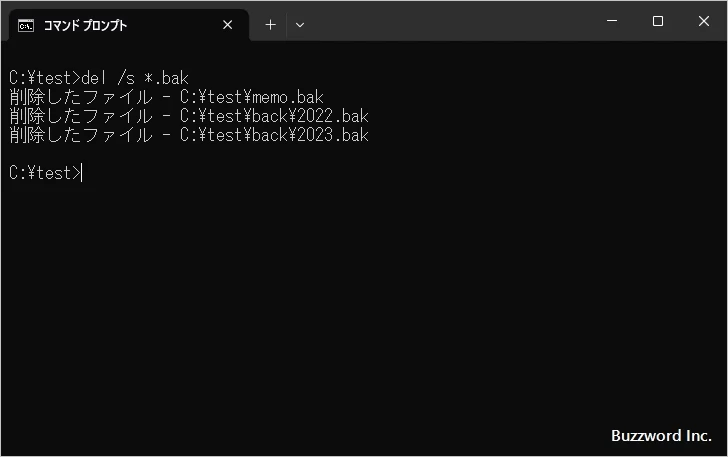728x457 pixels.
Task: Click the /s switch in the command
Action: pos(127,78)
